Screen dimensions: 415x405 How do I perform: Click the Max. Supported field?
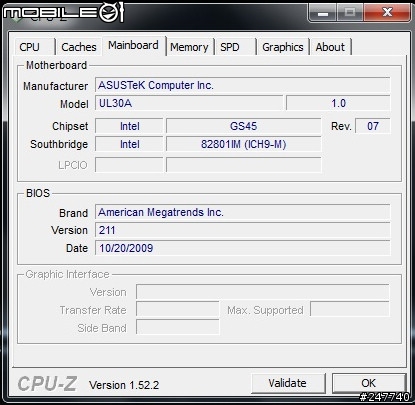[350, 309]
